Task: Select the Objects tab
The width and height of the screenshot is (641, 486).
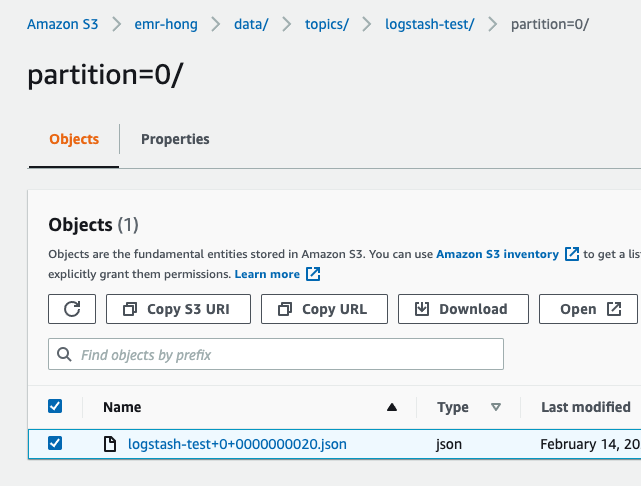Action: point(74,139)
